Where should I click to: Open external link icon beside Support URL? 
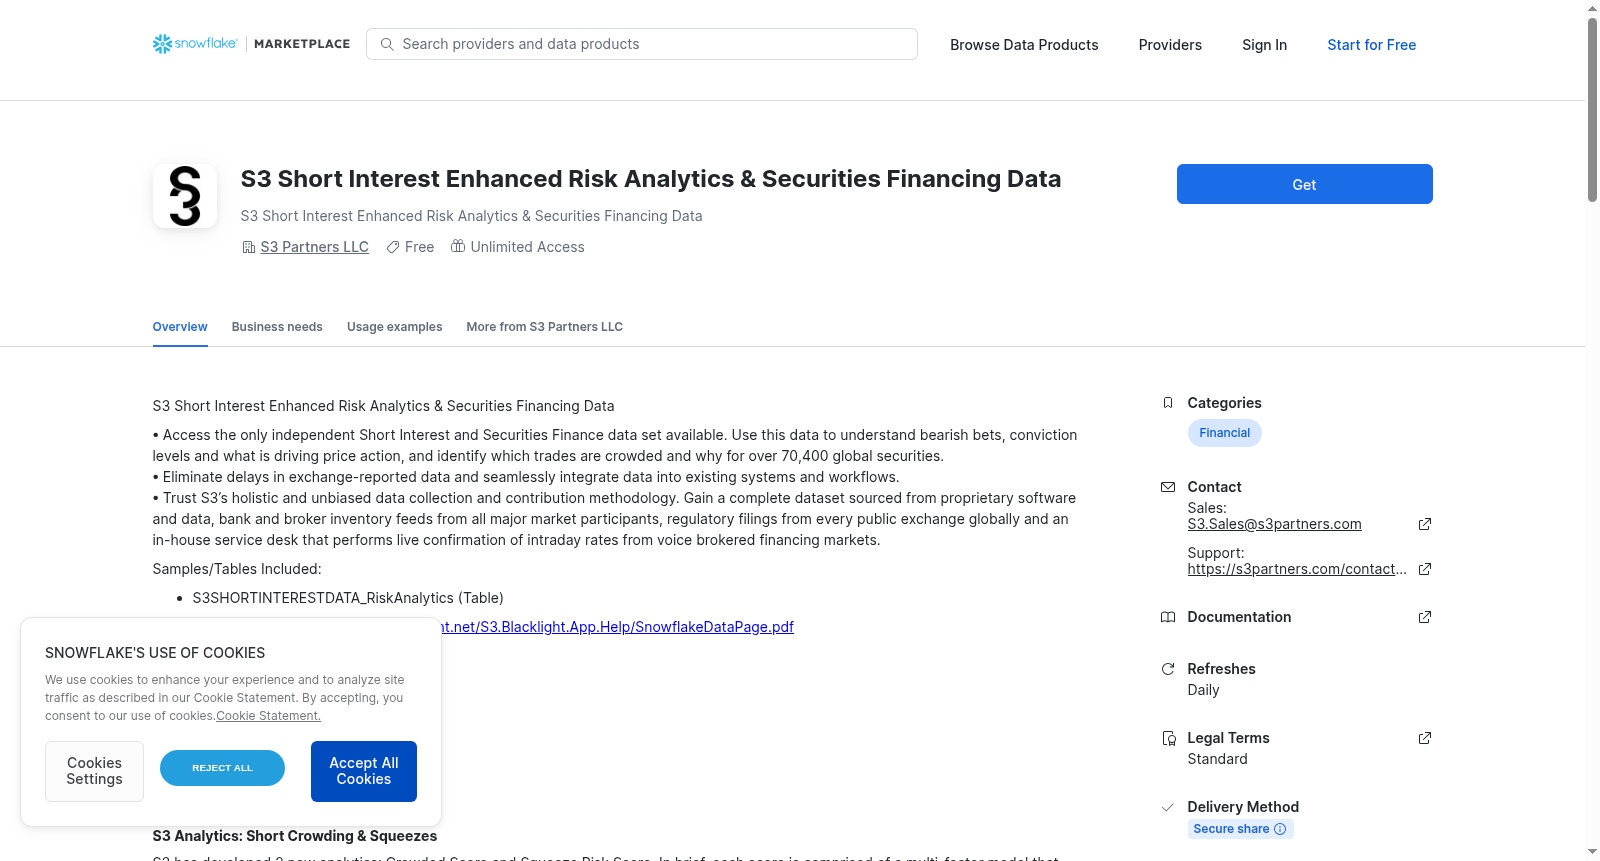click(x=1425, y=569)
